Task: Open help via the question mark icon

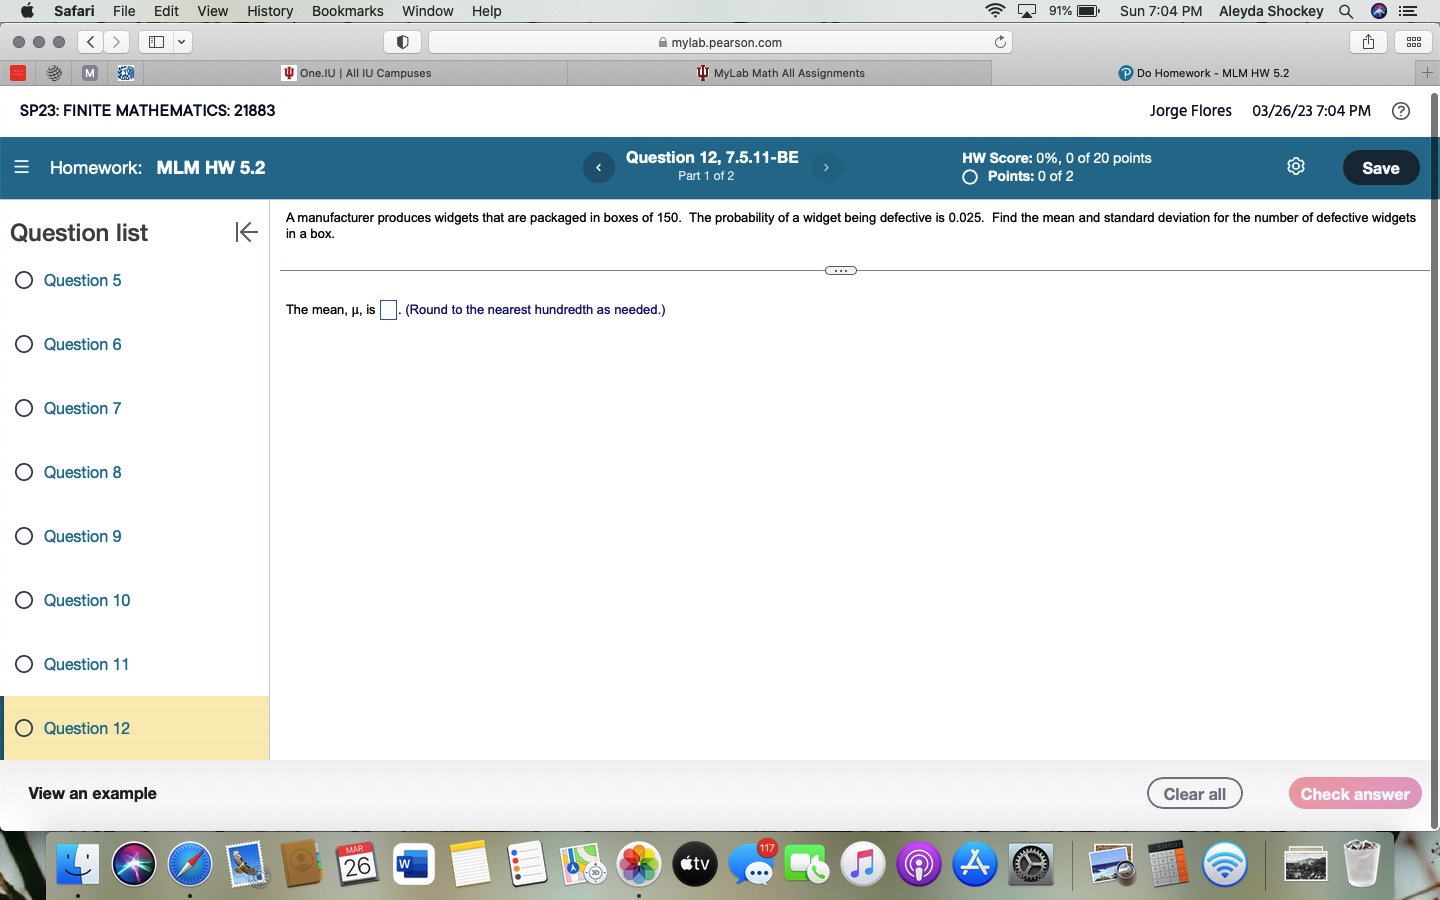Action: (x=1400, y=111)
